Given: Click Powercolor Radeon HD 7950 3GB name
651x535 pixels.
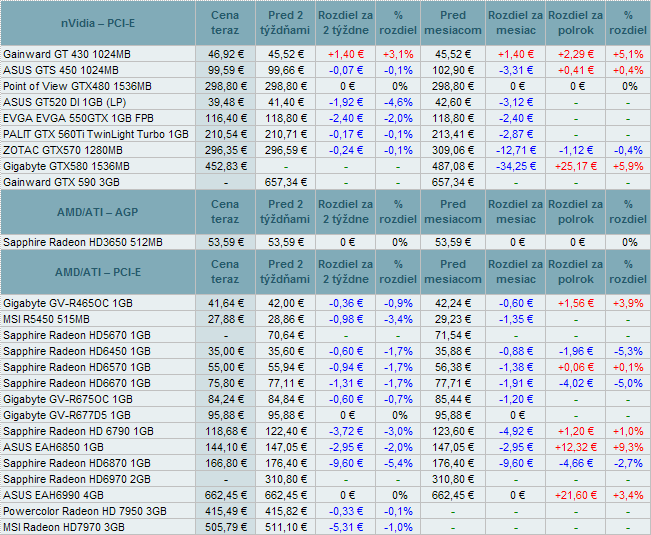Looking at the screenshot, I should [85, 511].
